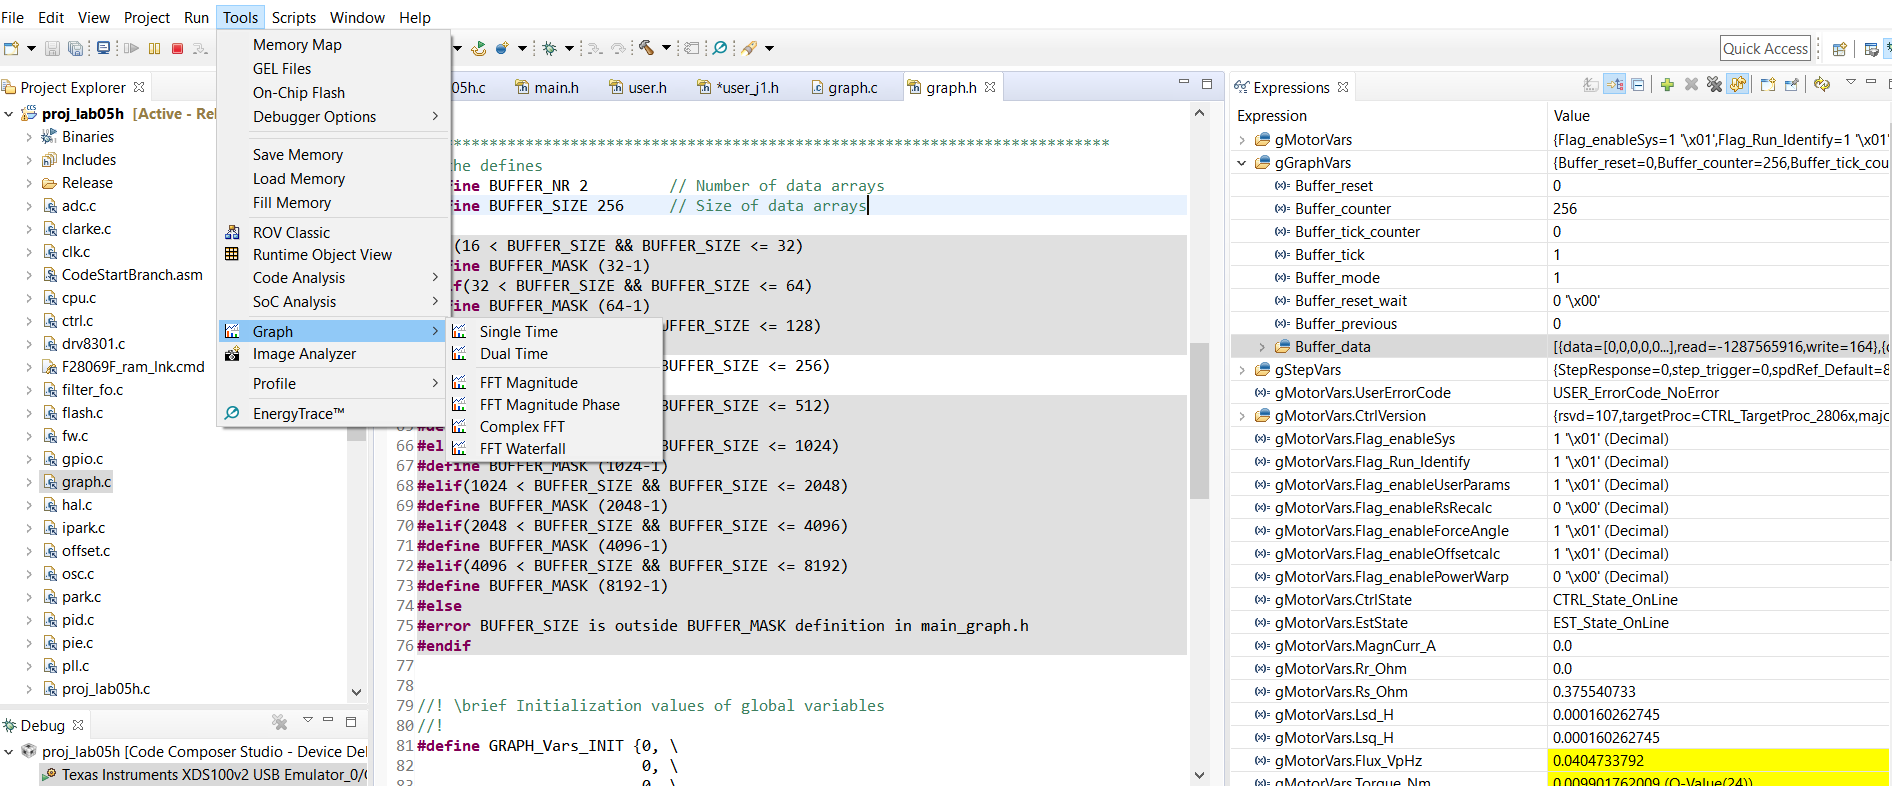
Task: Toggle Show Type Names button in Expressions
Action: point(1590,85)
